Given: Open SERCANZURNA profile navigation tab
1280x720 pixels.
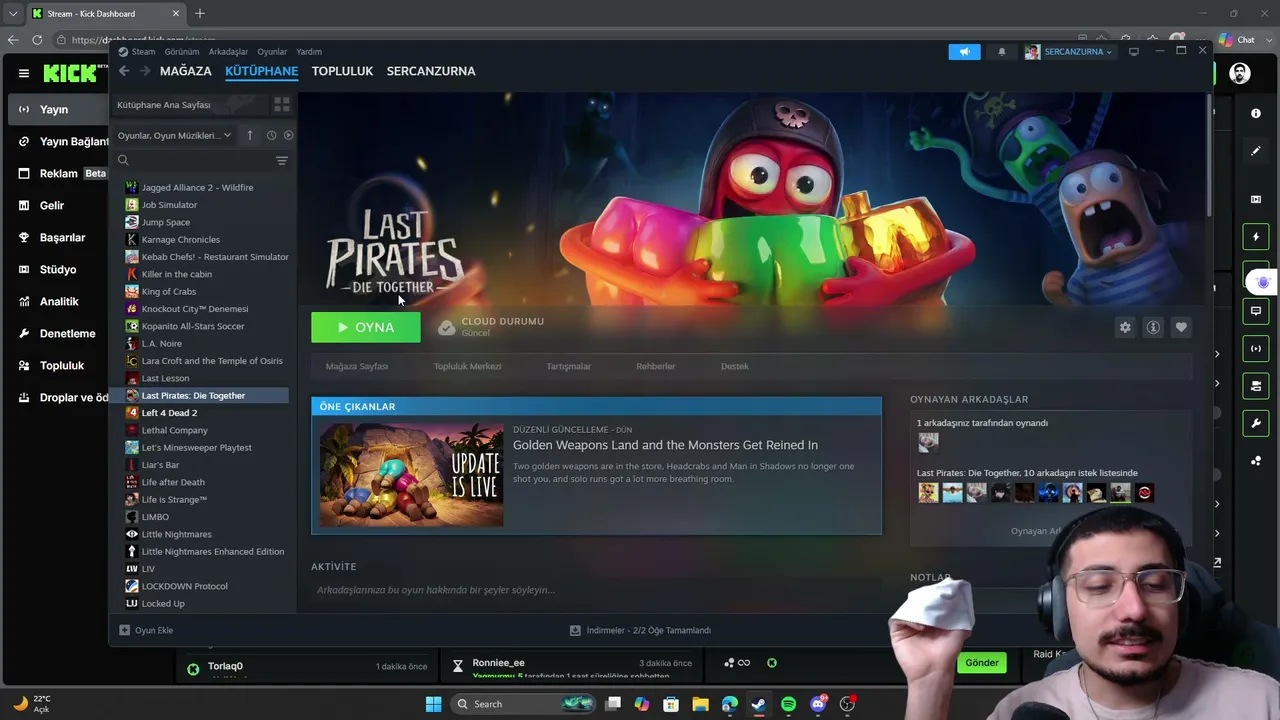Looking at the screenshot, I should coord(431,71).
